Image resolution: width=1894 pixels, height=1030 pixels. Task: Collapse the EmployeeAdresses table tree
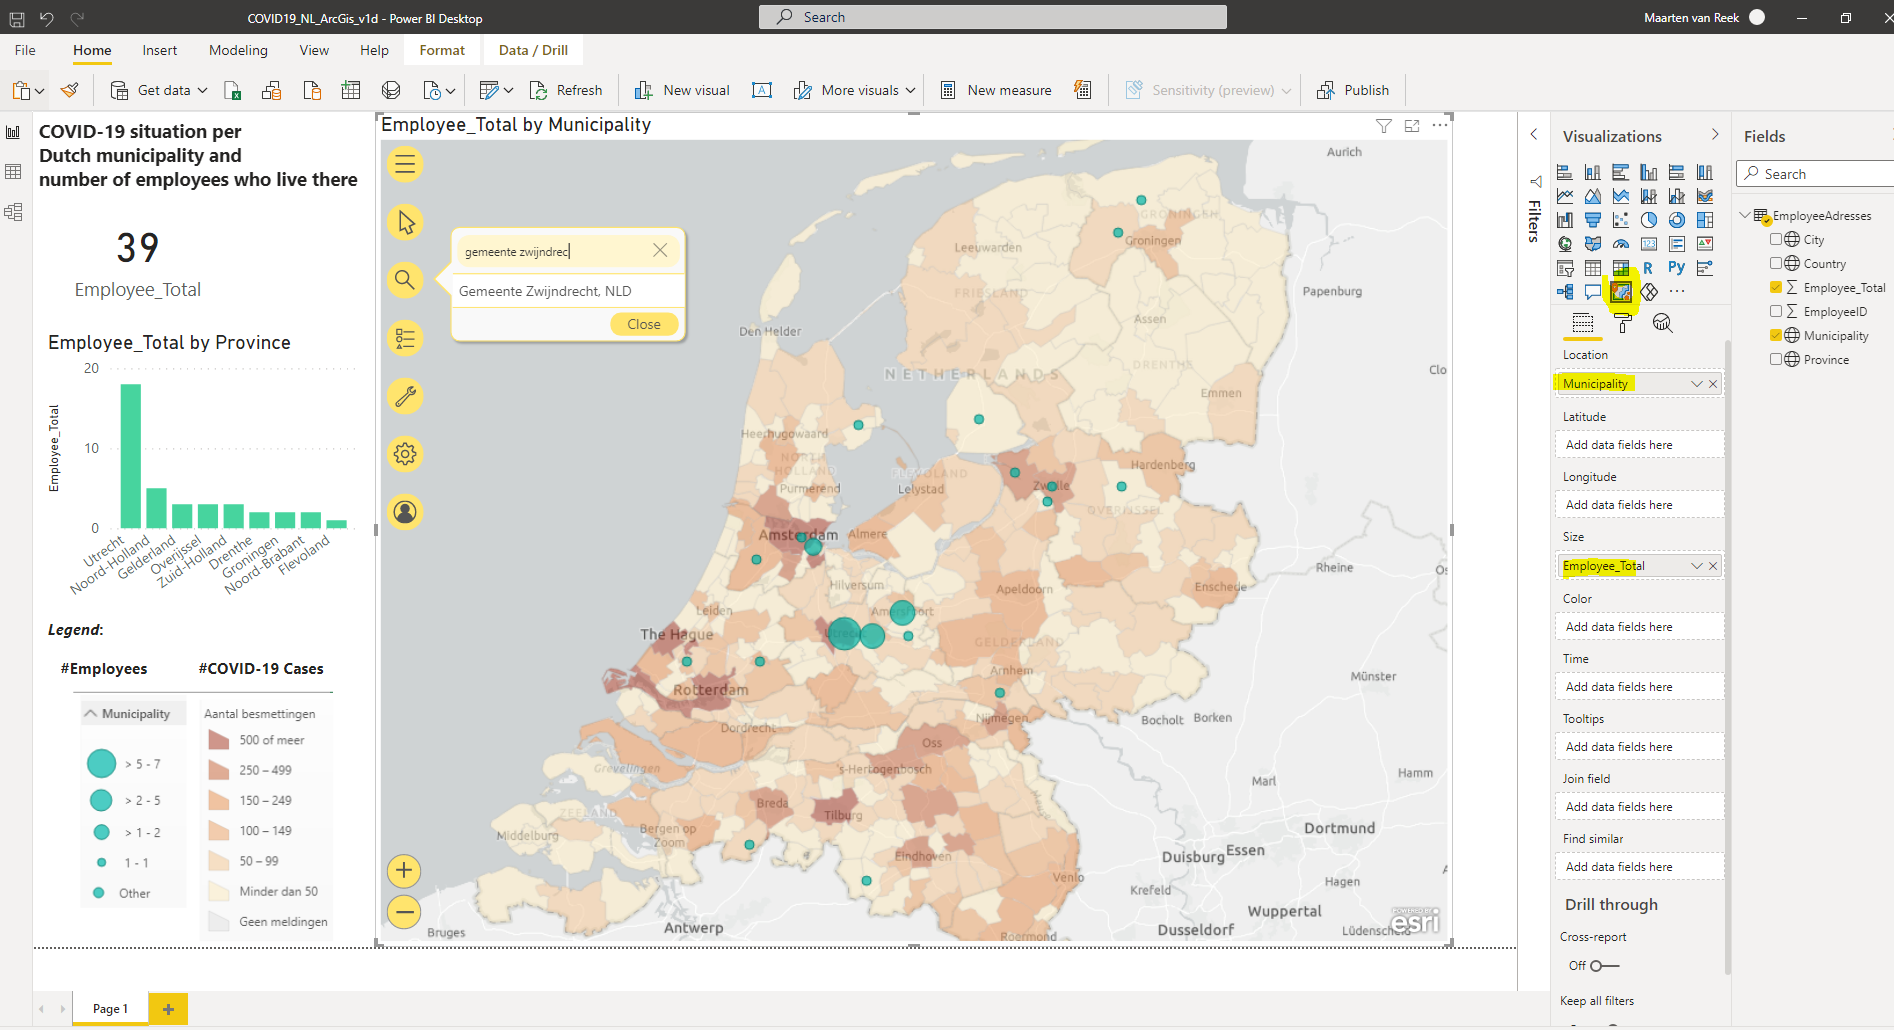coord(1746,215)
